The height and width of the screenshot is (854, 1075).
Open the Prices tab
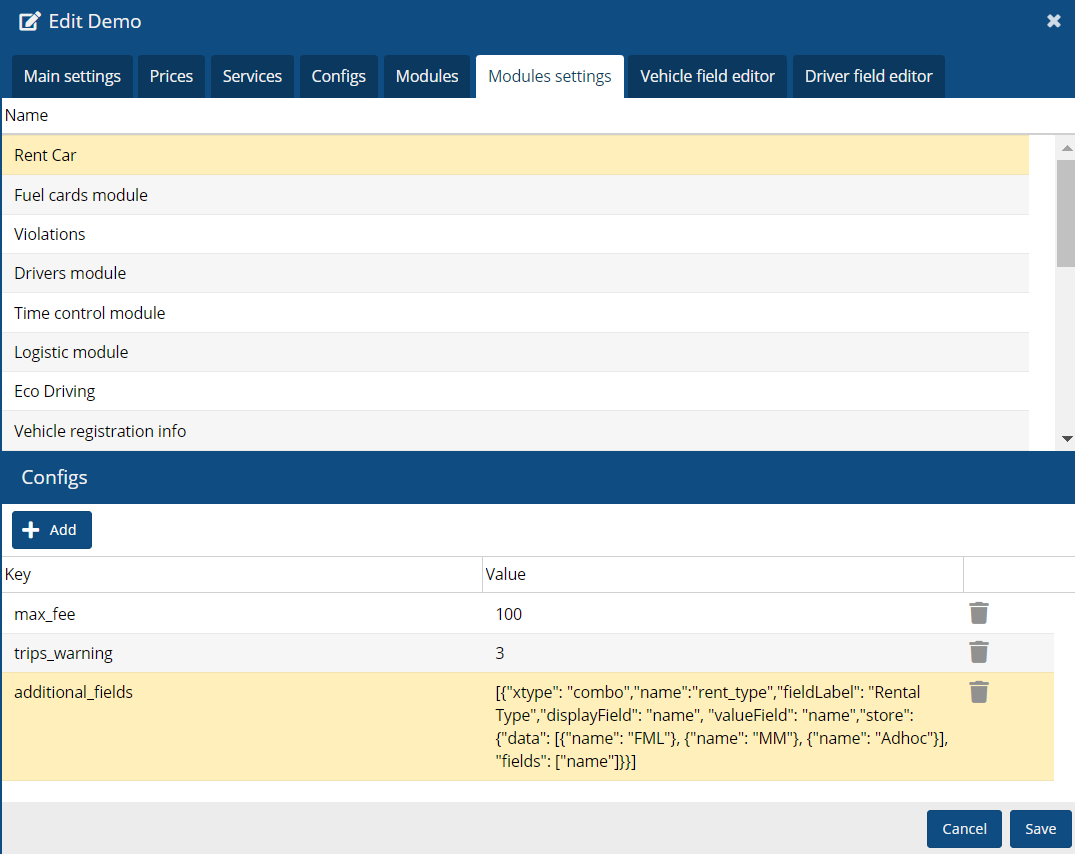(x=171, y=77)
